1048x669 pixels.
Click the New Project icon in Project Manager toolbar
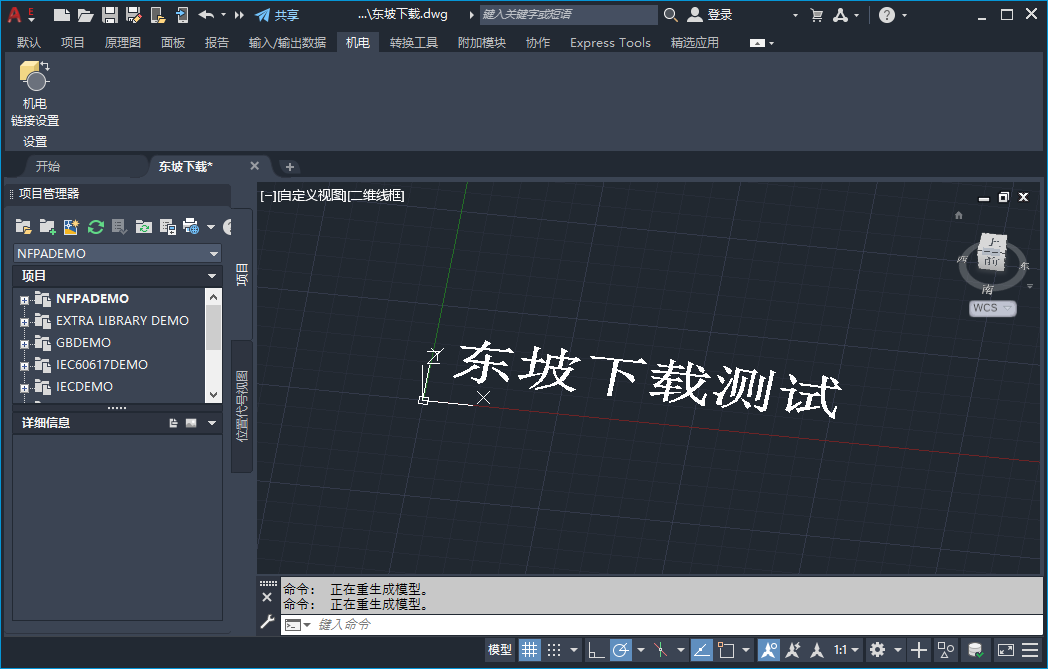click(x=47, y=227)
